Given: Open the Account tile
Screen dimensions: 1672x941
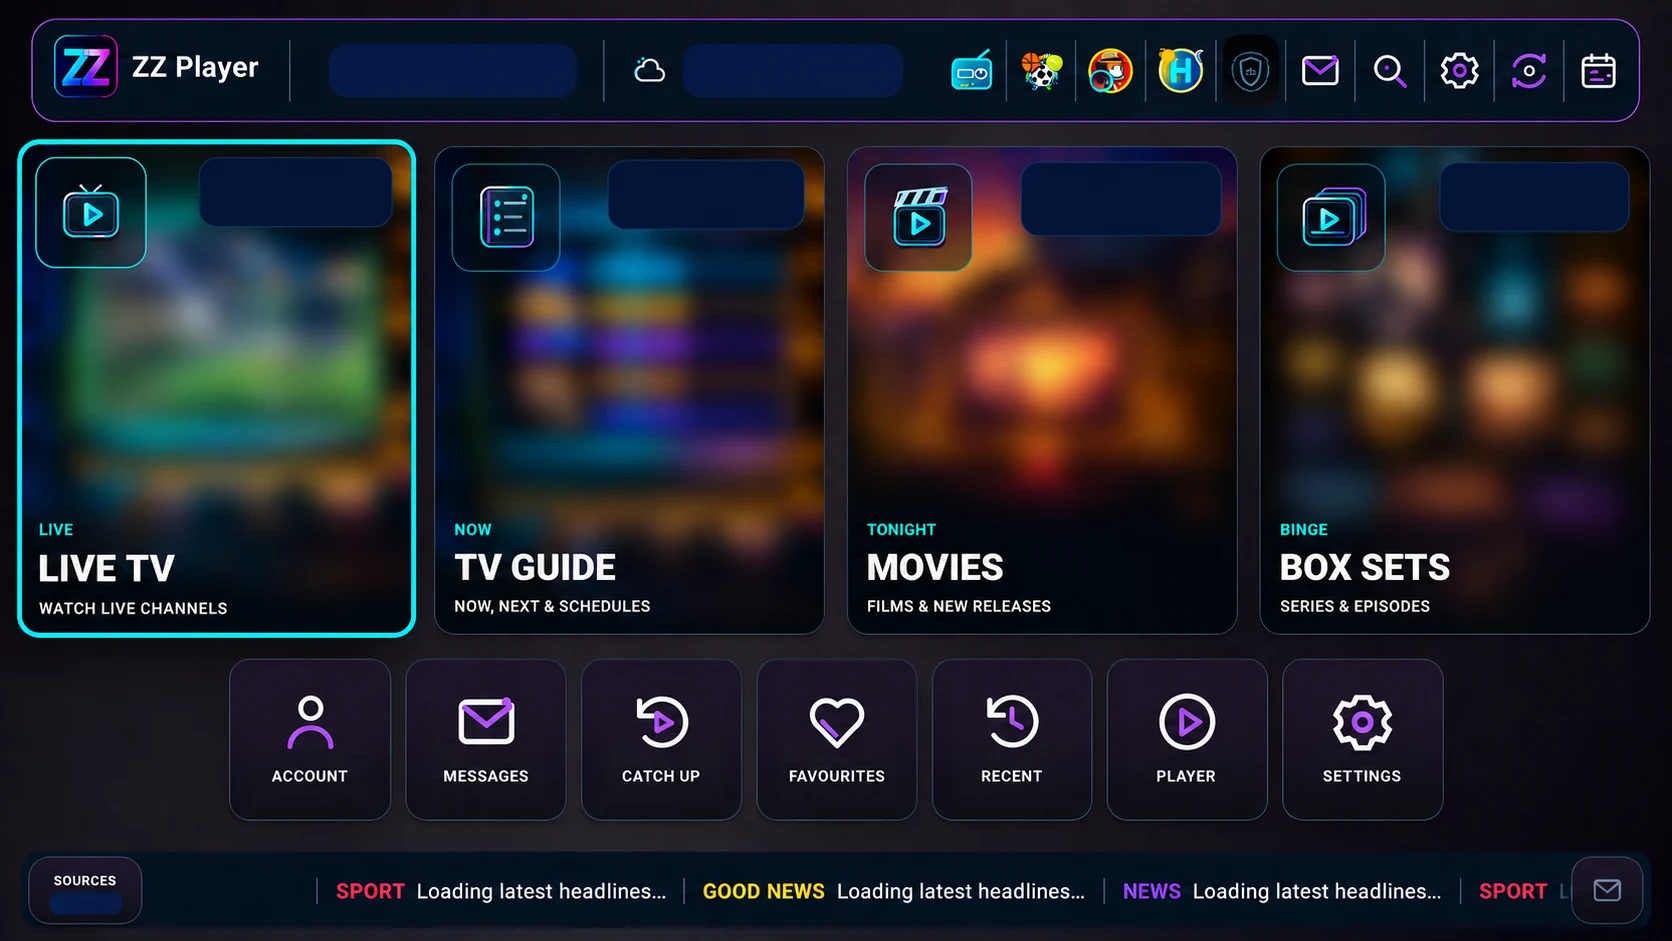Looking at the screenshot, I should click(310, 739).
